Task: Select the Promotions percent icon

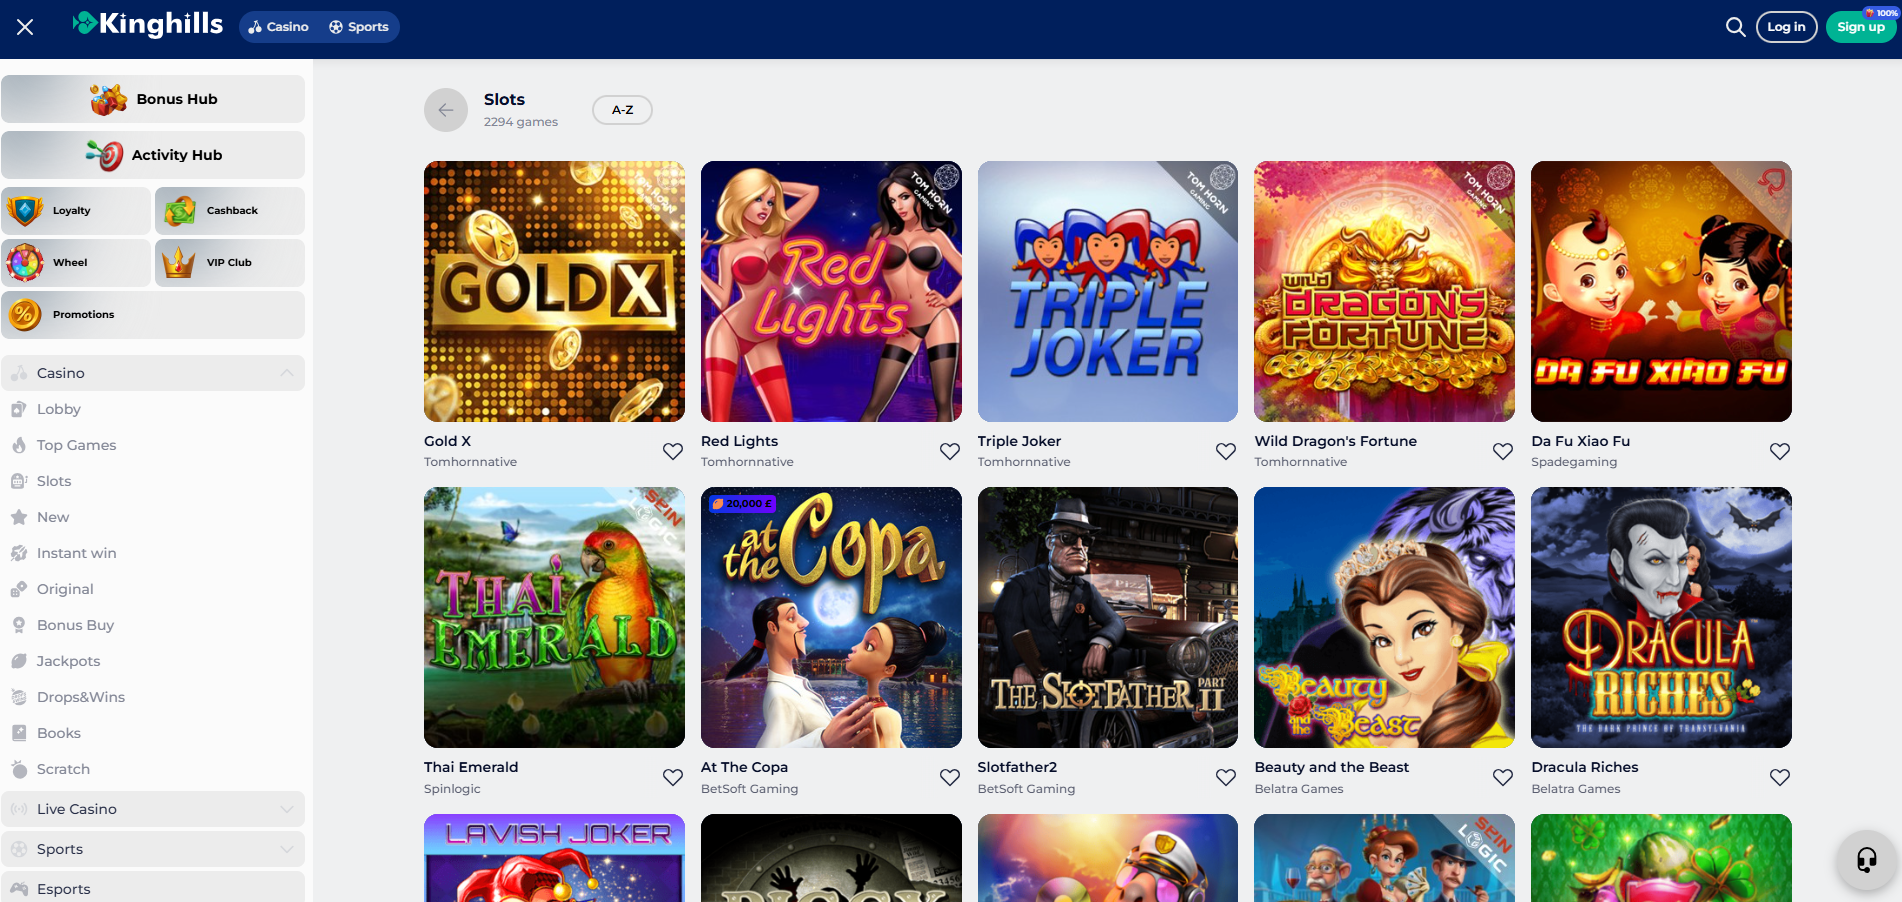Action: (24, 314)
